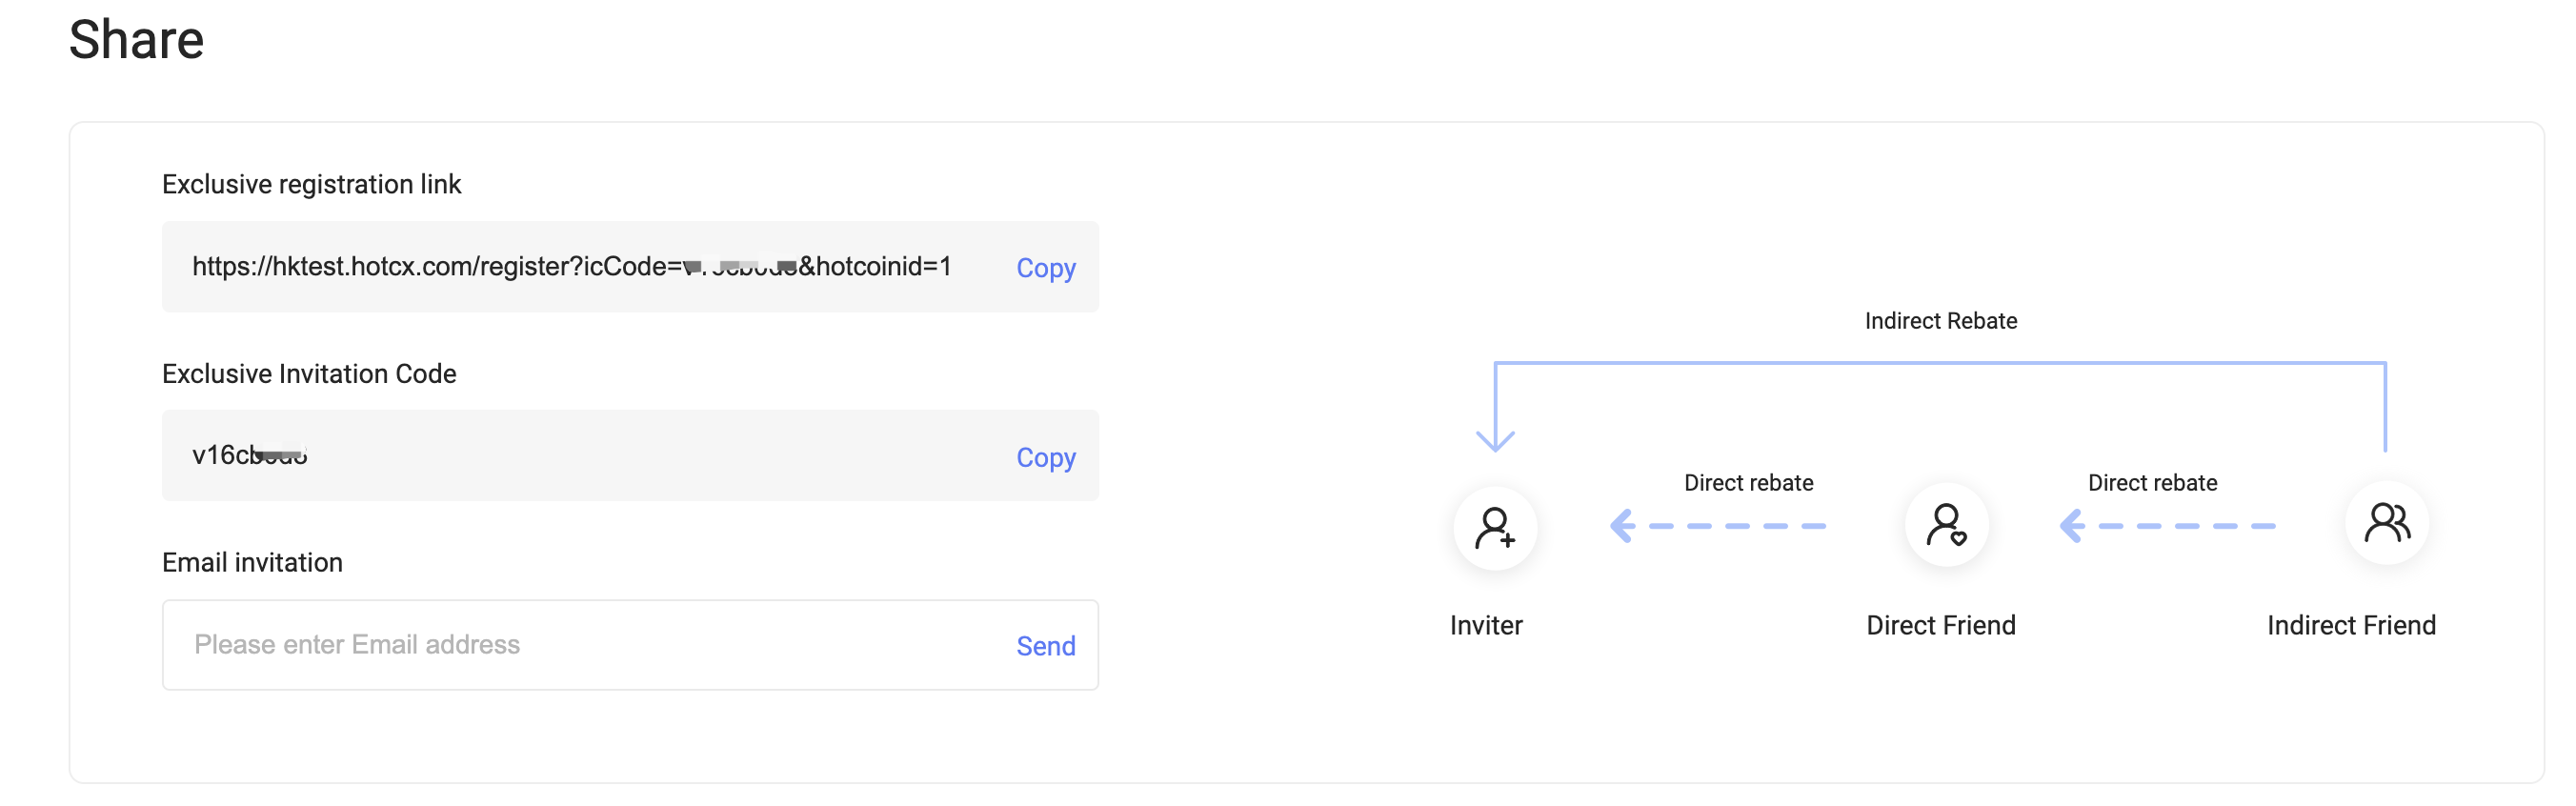Click the Direct Friend heart-person icon
This screenshot has height=806, width=2576.
[x=1946, y=525]
